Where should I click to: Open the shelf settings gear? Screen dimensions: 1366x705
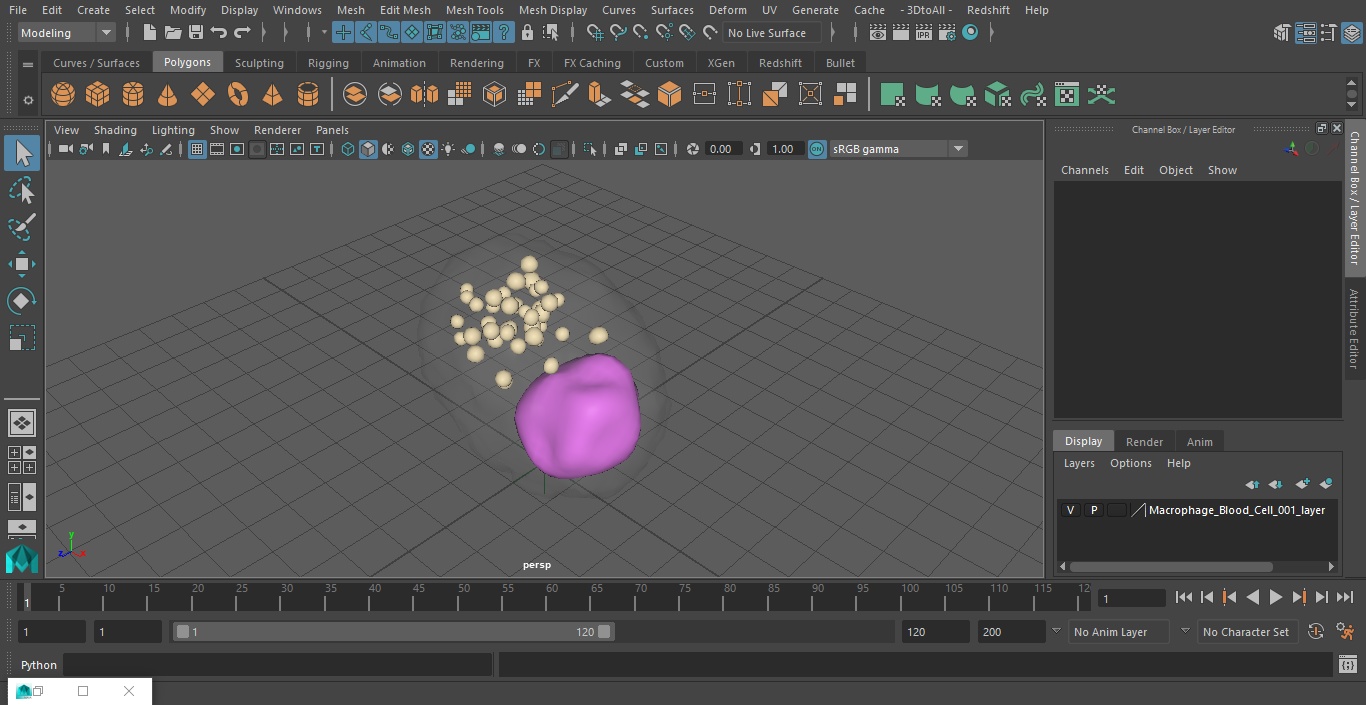(x=28, y=100)
